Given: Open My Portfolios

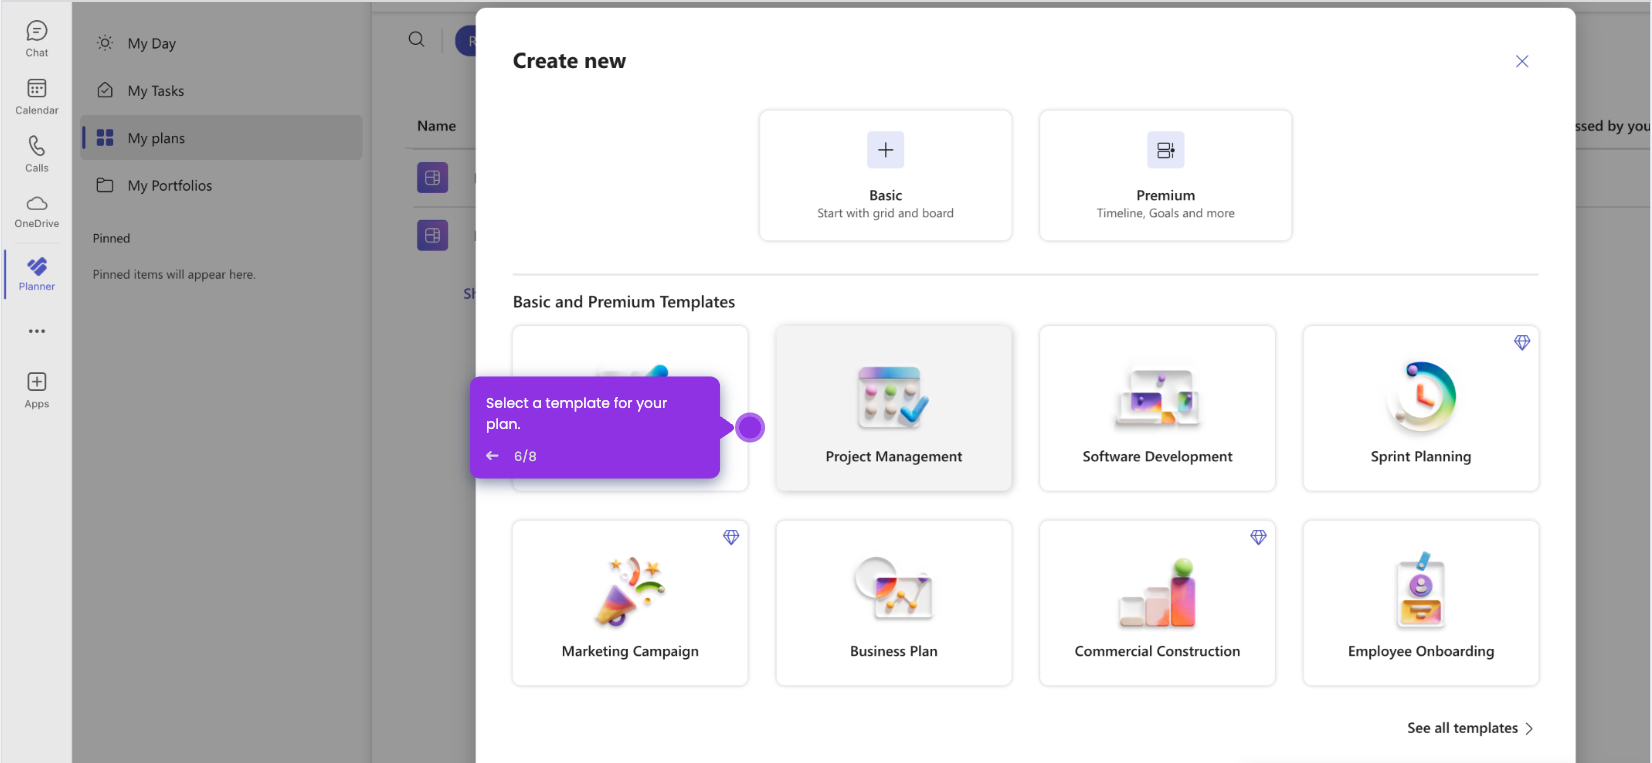Looking at the screenshot, I should tap(222, 185).
